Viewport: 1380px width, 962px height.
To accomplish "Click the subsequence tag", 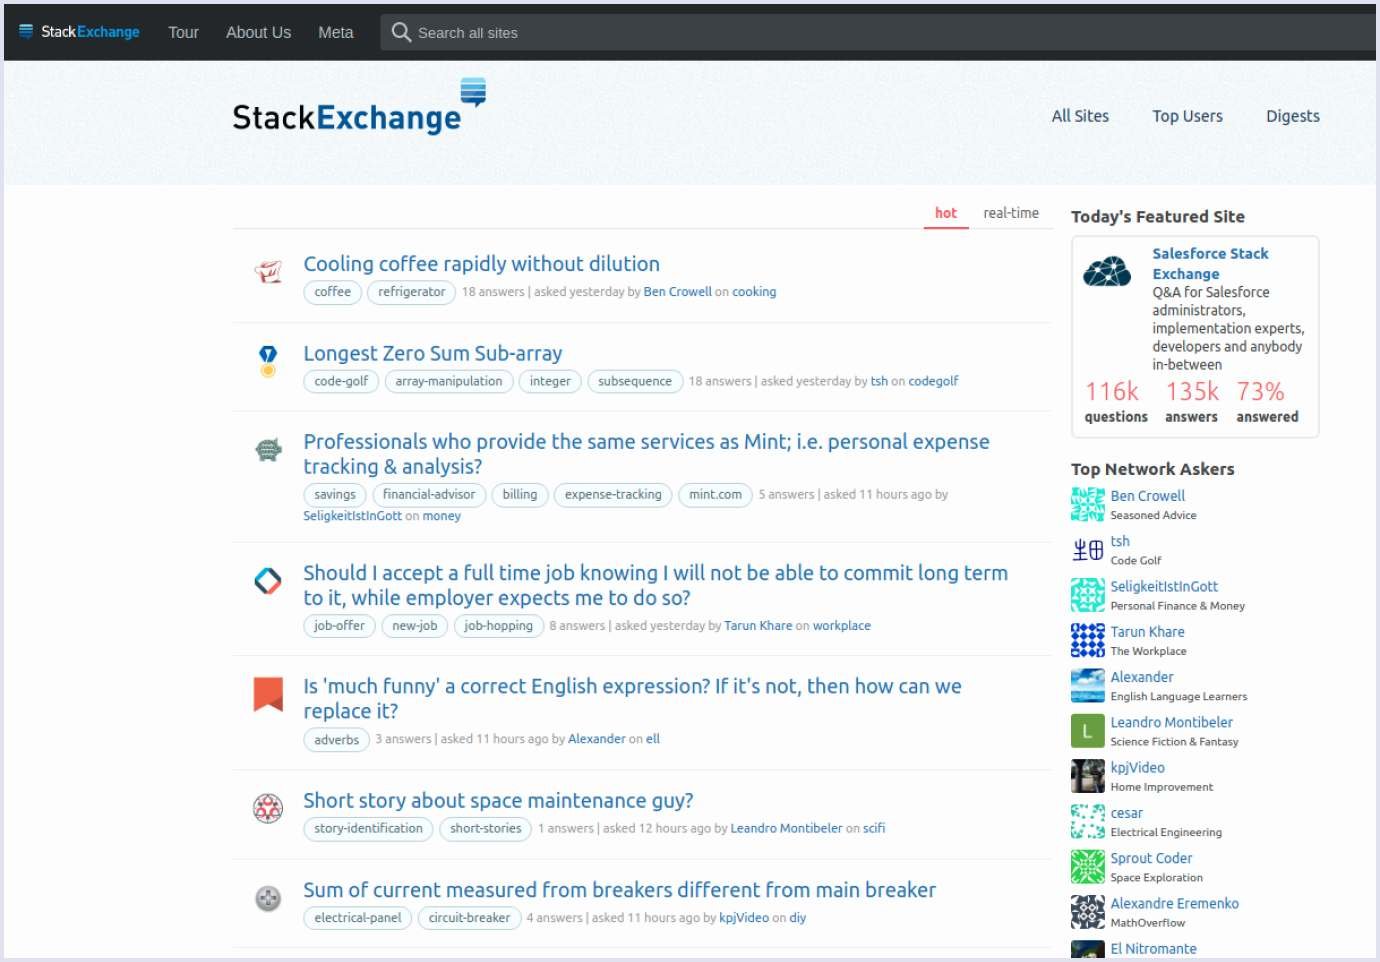I will tap(635, 381).
